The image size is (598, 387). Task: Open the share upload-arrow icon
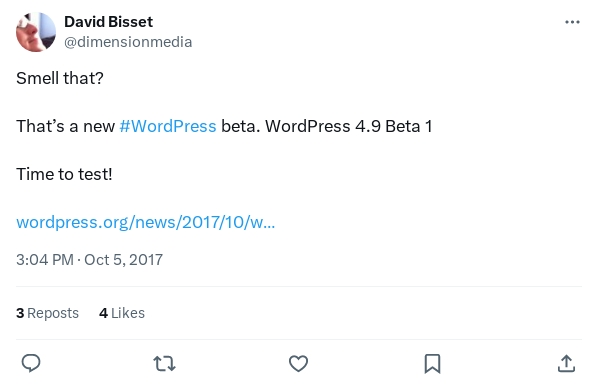pos(566,363)
